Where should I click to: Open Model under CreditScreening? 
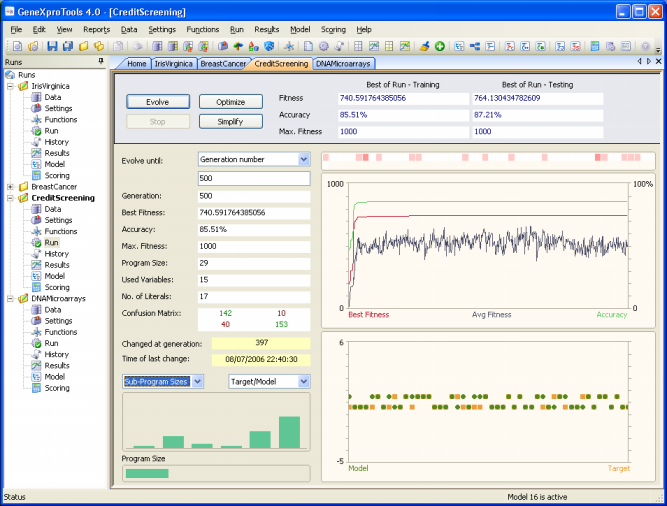(55, 276)
